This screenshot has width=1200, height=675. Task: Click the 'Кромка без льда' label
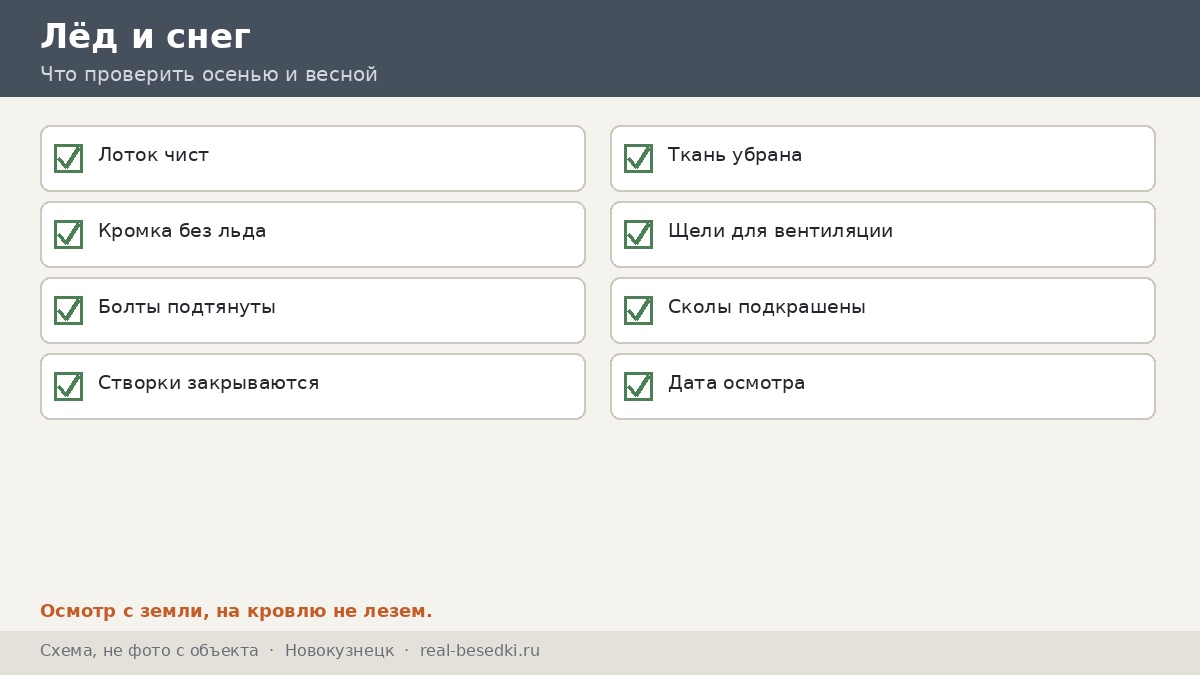182,231
